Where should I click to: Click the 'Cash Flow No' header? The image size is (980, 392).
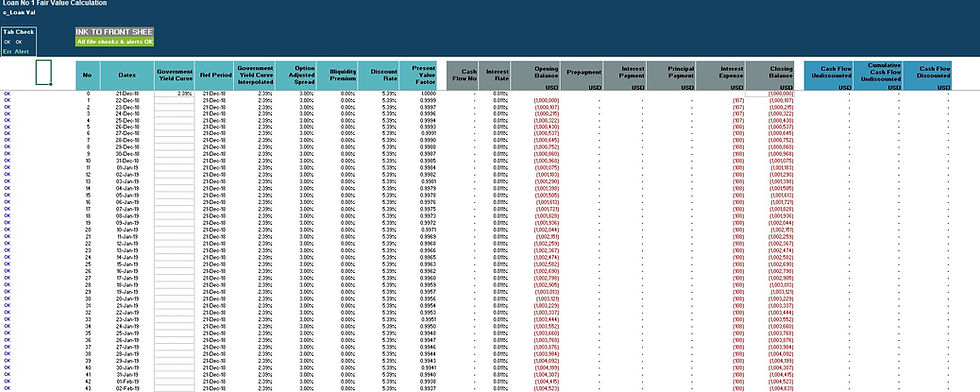pos(463,76)
